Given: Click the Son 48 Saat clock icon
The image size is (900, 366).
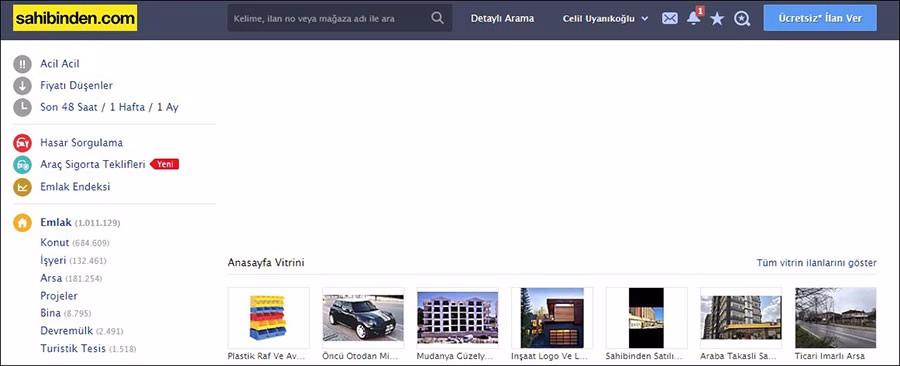Looking at the screenshot, I should coord(22,107).
